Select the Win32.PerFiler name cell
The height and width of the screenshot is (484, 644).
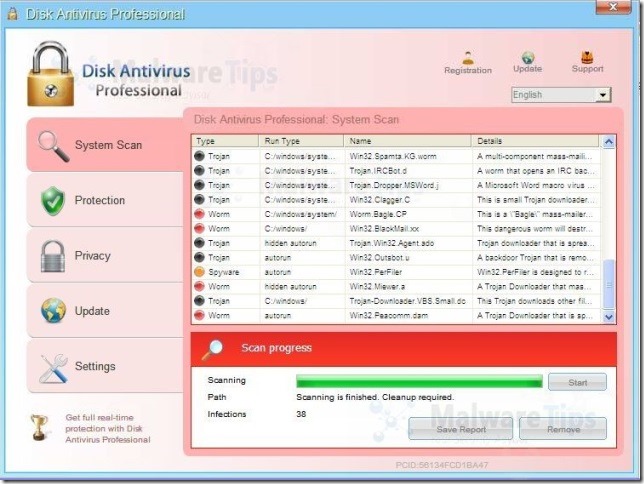tap(375, 272)
